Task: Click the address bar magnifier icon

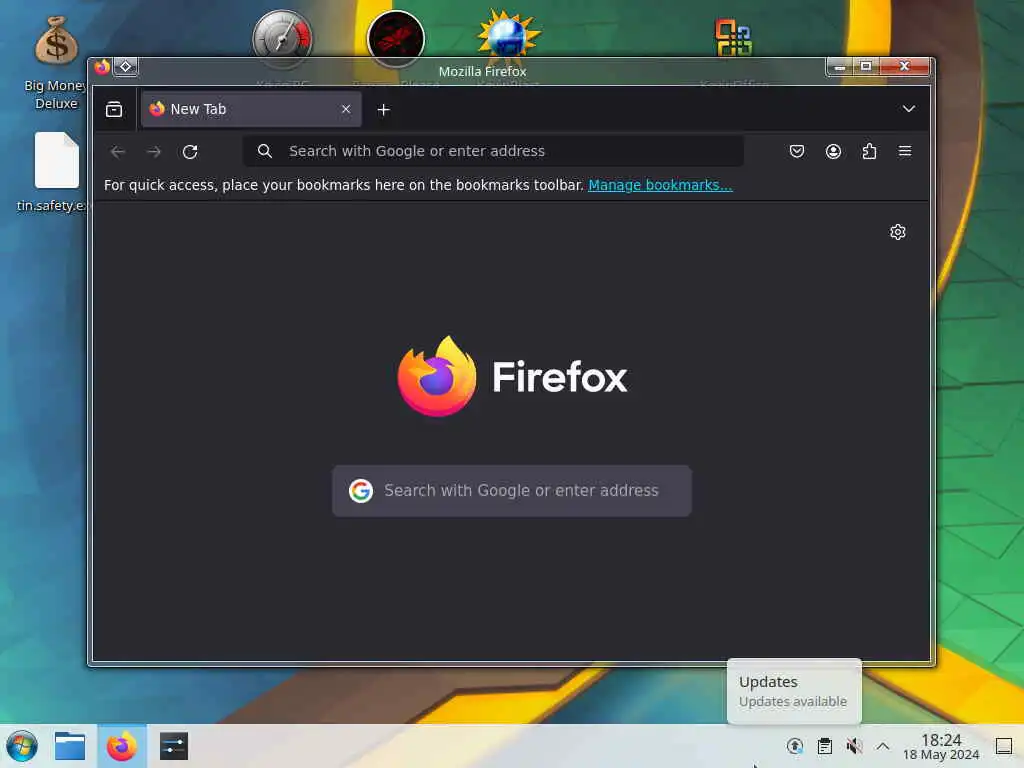Action: coord(264,151)
